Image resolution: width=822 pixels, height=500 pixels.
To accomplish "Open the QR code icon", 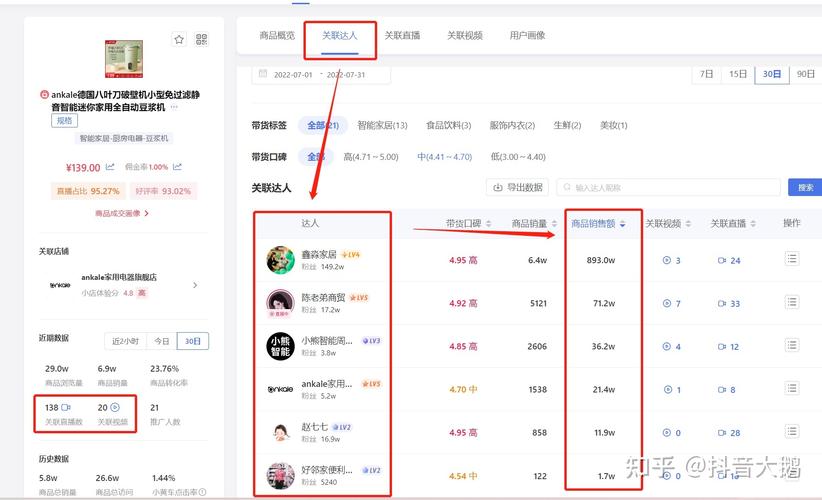I will point(201,39).
